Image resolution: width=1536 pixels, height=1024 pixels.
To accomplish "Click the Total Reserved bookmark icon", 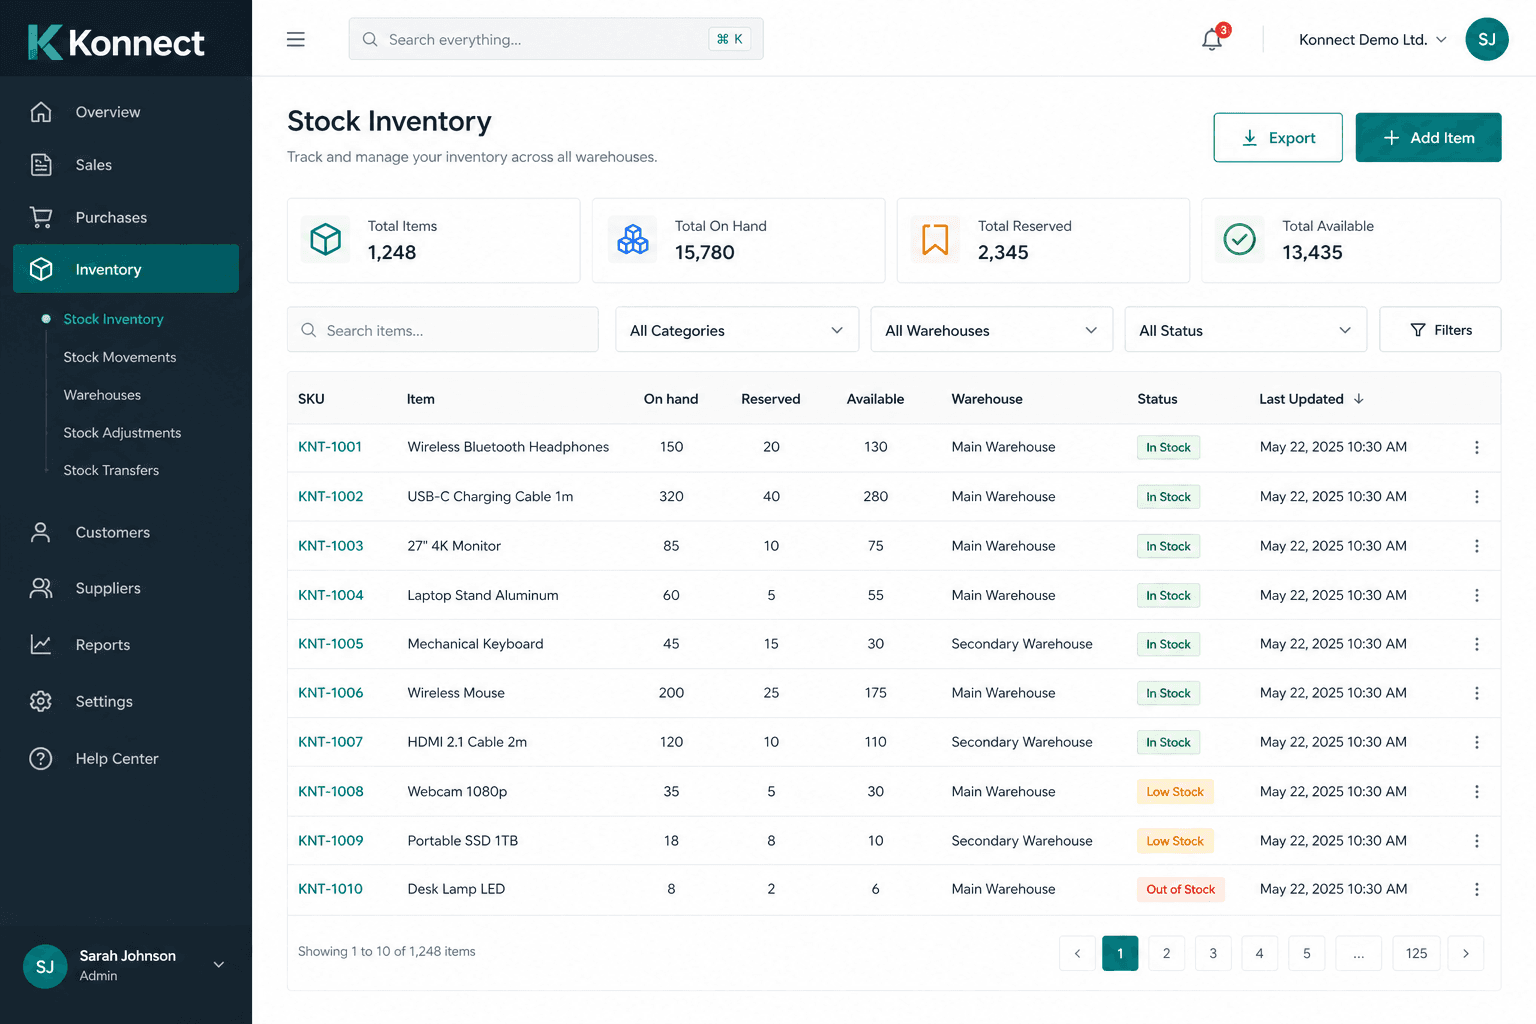I will point(935,240).
